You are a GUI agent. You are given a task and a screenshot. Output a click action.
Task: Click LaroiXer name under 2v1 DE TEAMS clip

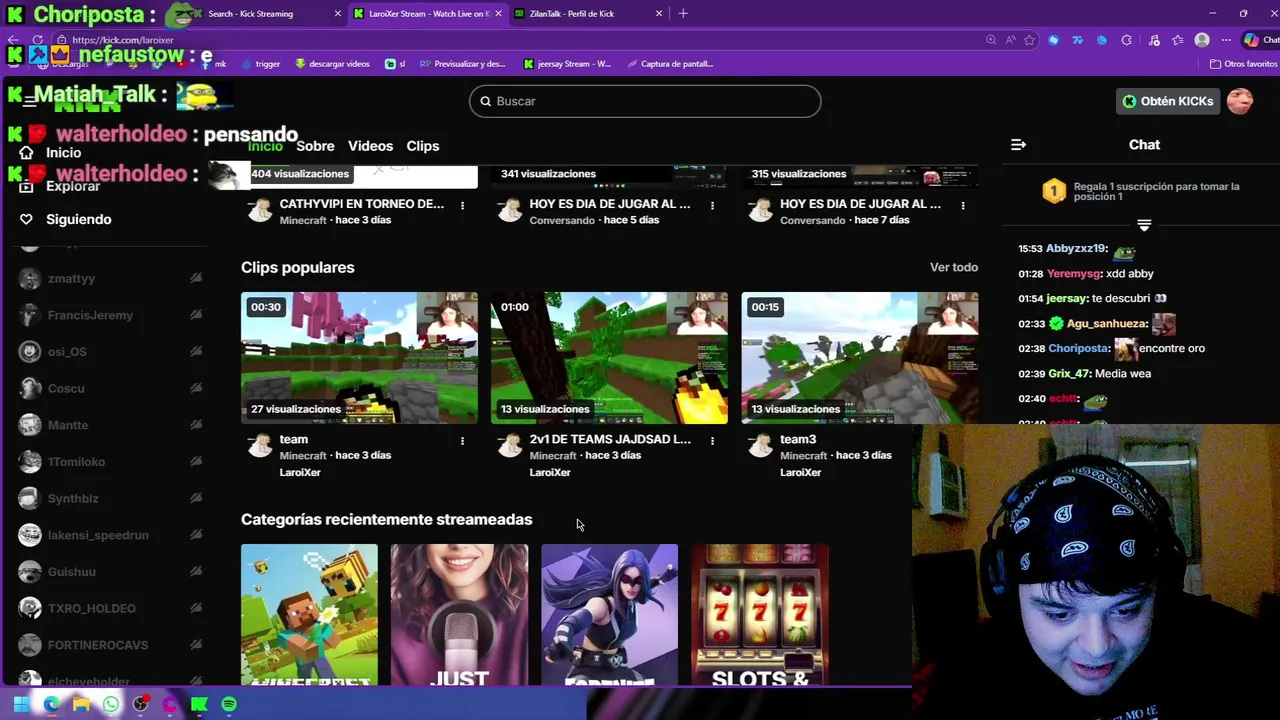(x=550, y=473)
